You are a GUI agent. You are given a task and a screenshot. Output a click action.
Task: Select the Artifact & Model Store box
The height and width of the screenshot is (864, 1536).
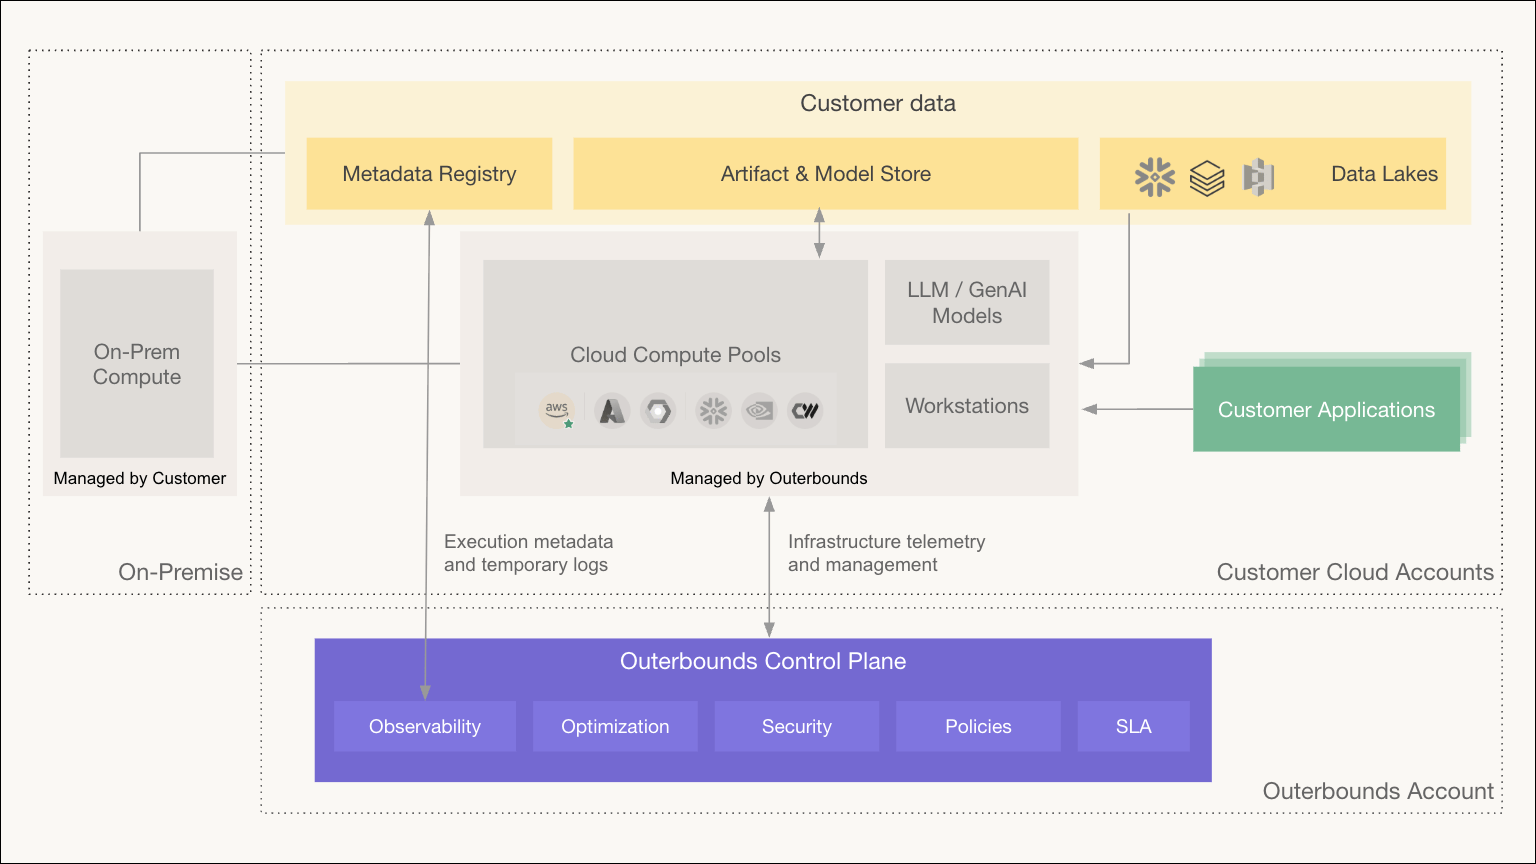tap(826, 174)
